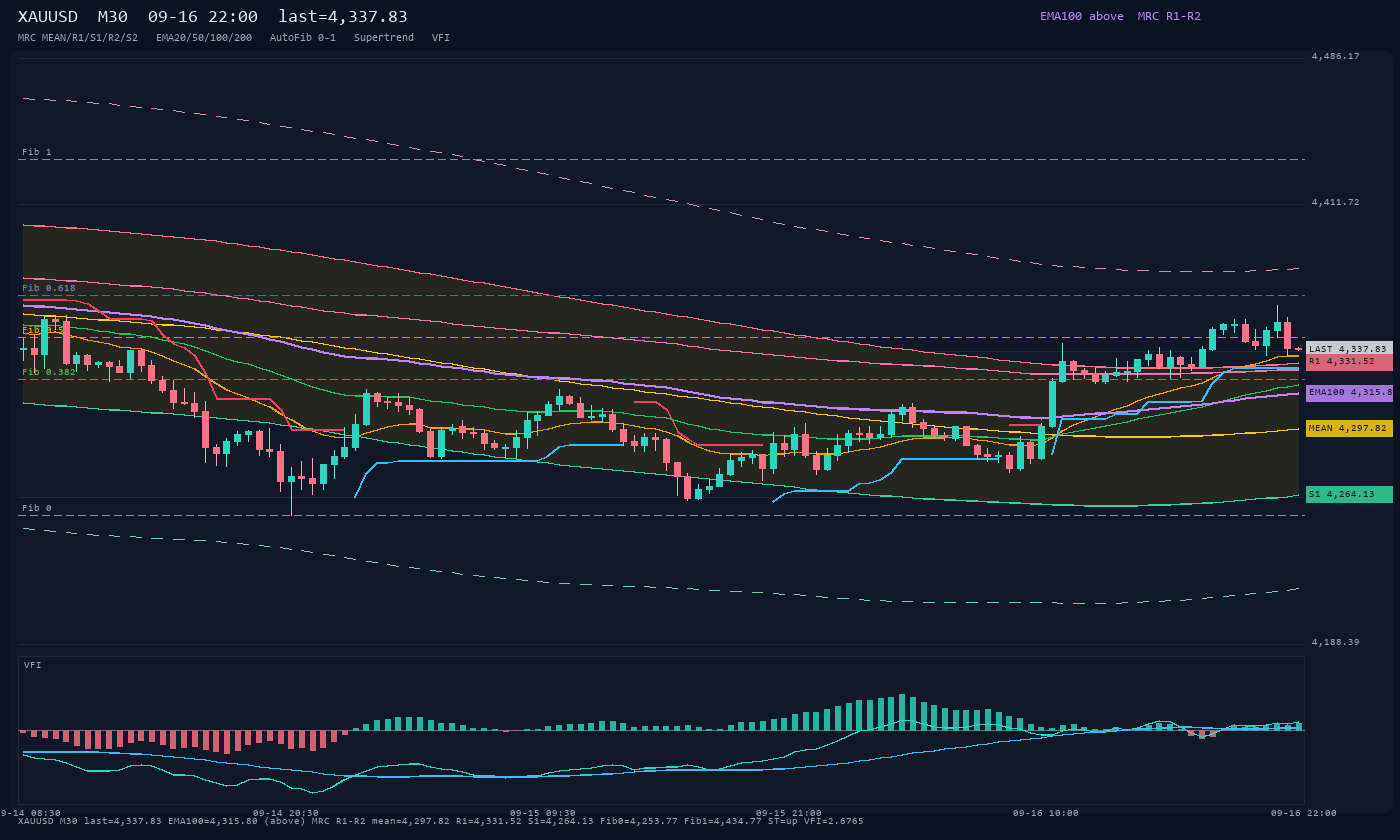Click the 09-16 22:00 header timestamp

click(x=202, y=16)
